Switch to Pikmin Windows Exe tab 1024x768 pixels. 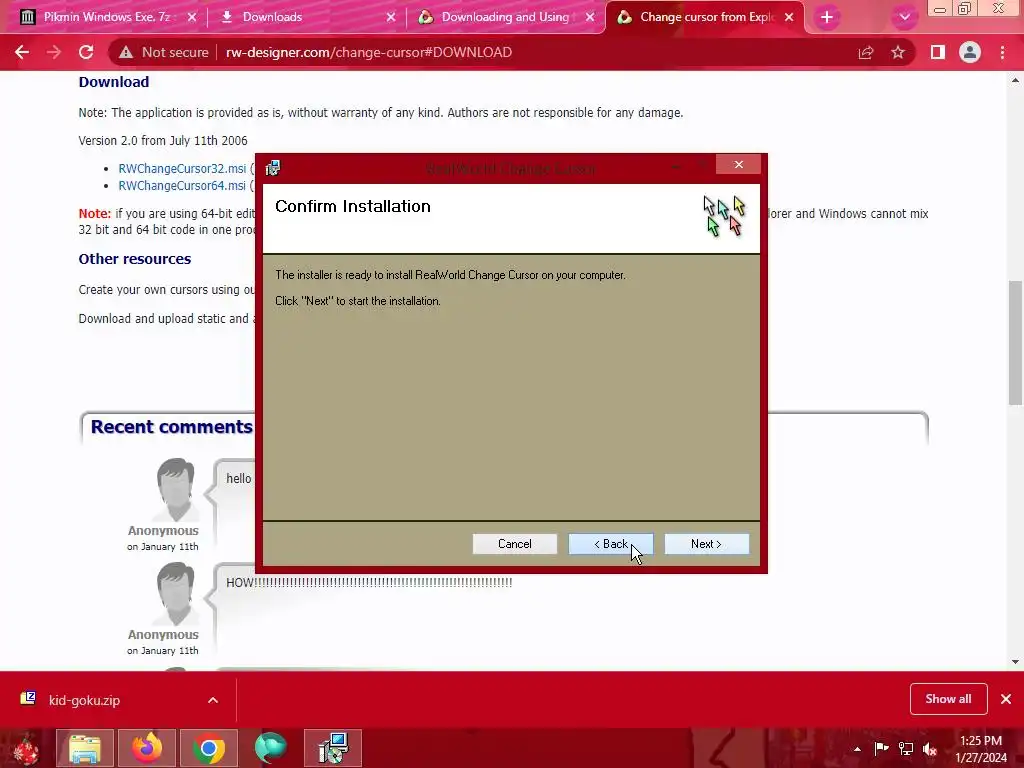click(x=107, y=17)
